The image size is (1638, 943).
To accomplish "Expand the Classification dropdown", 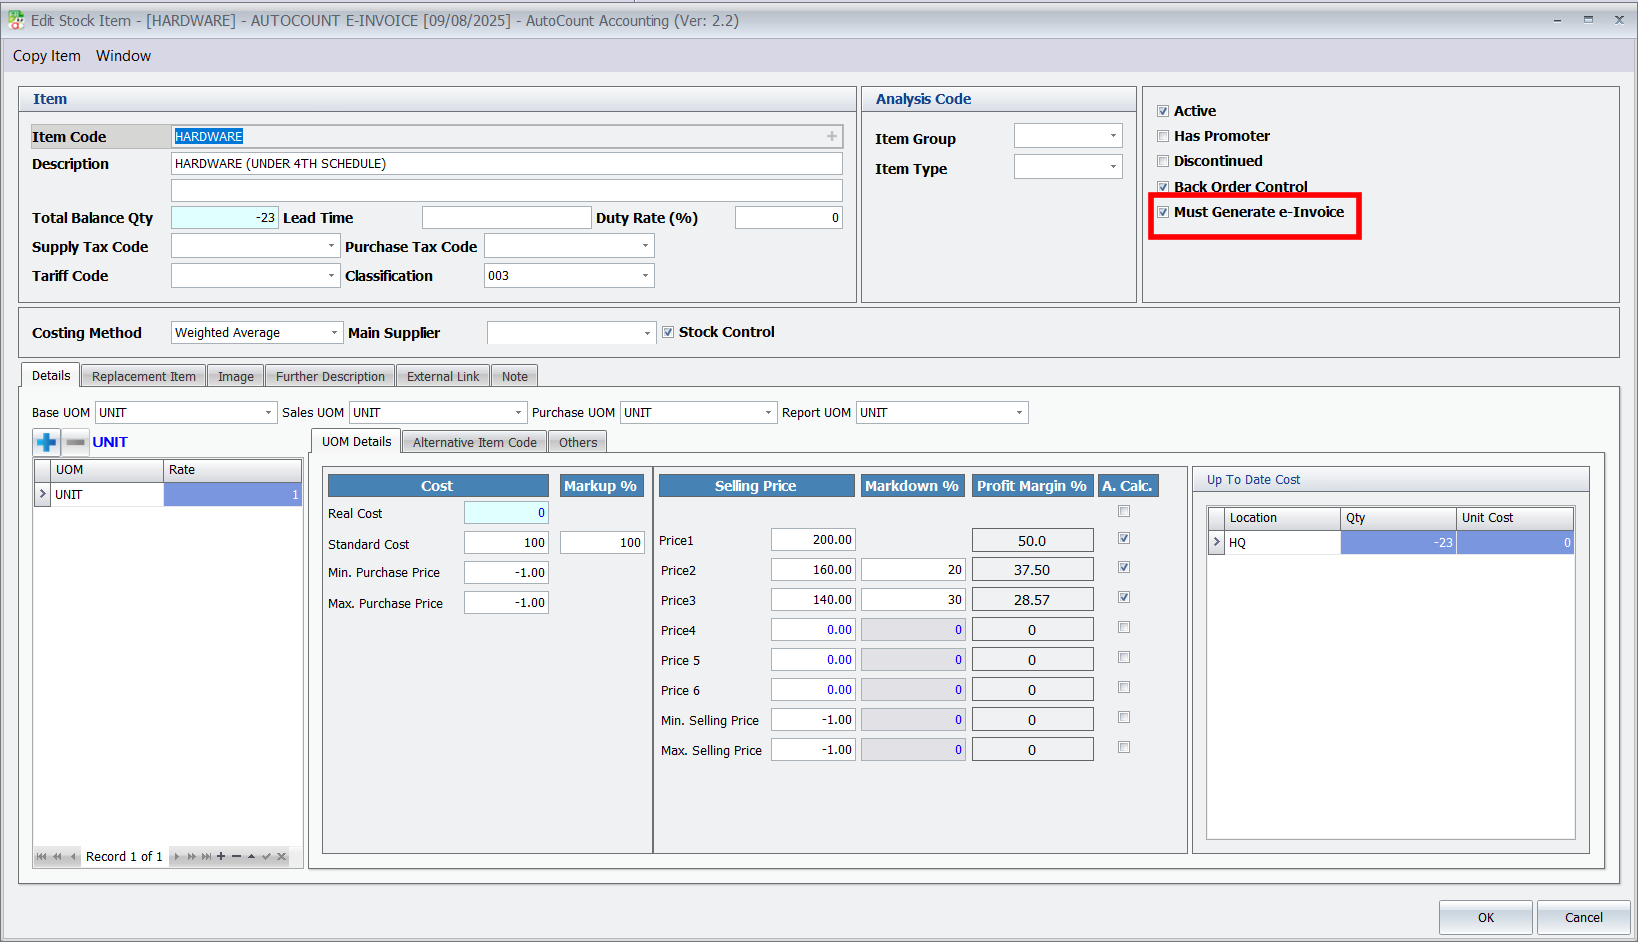I will coord(645,276).
